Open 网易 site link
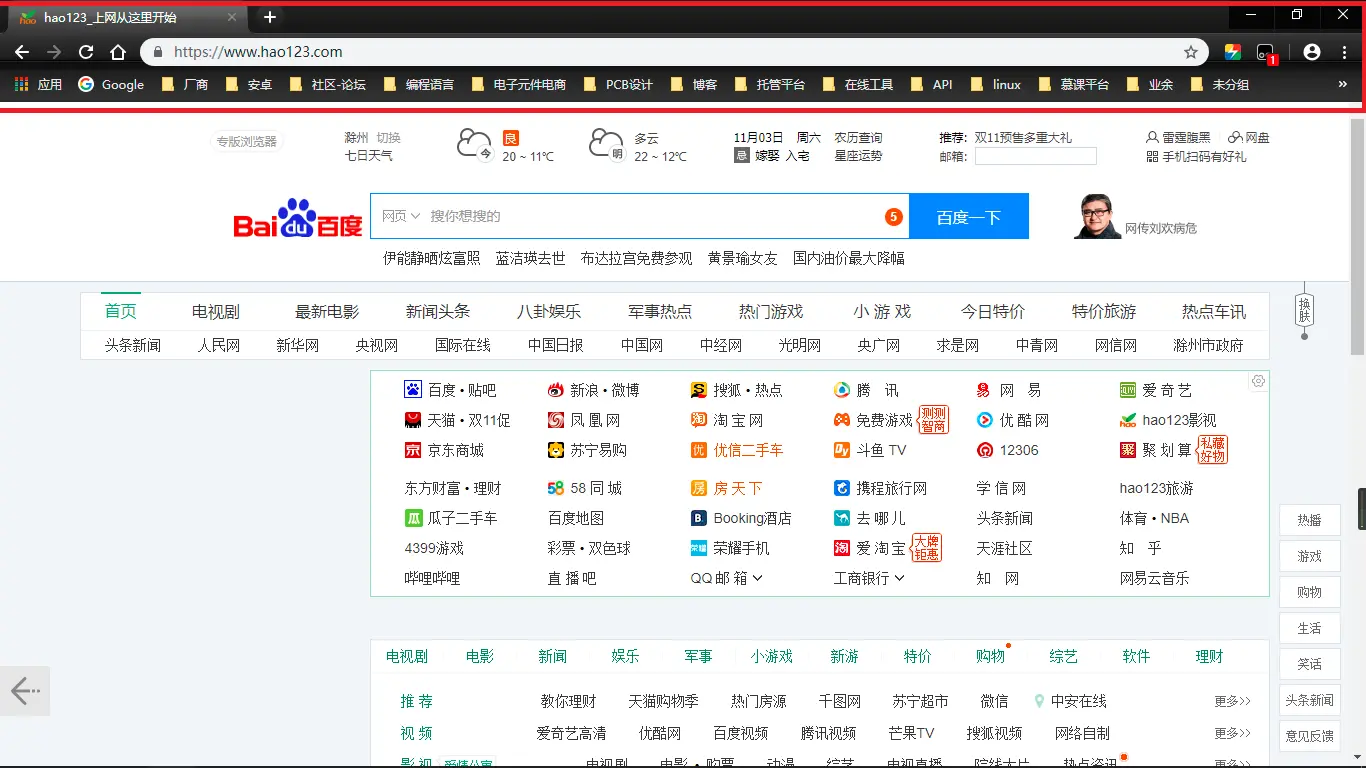This screenshot has width=1366, height=768. click(1009, 390)
